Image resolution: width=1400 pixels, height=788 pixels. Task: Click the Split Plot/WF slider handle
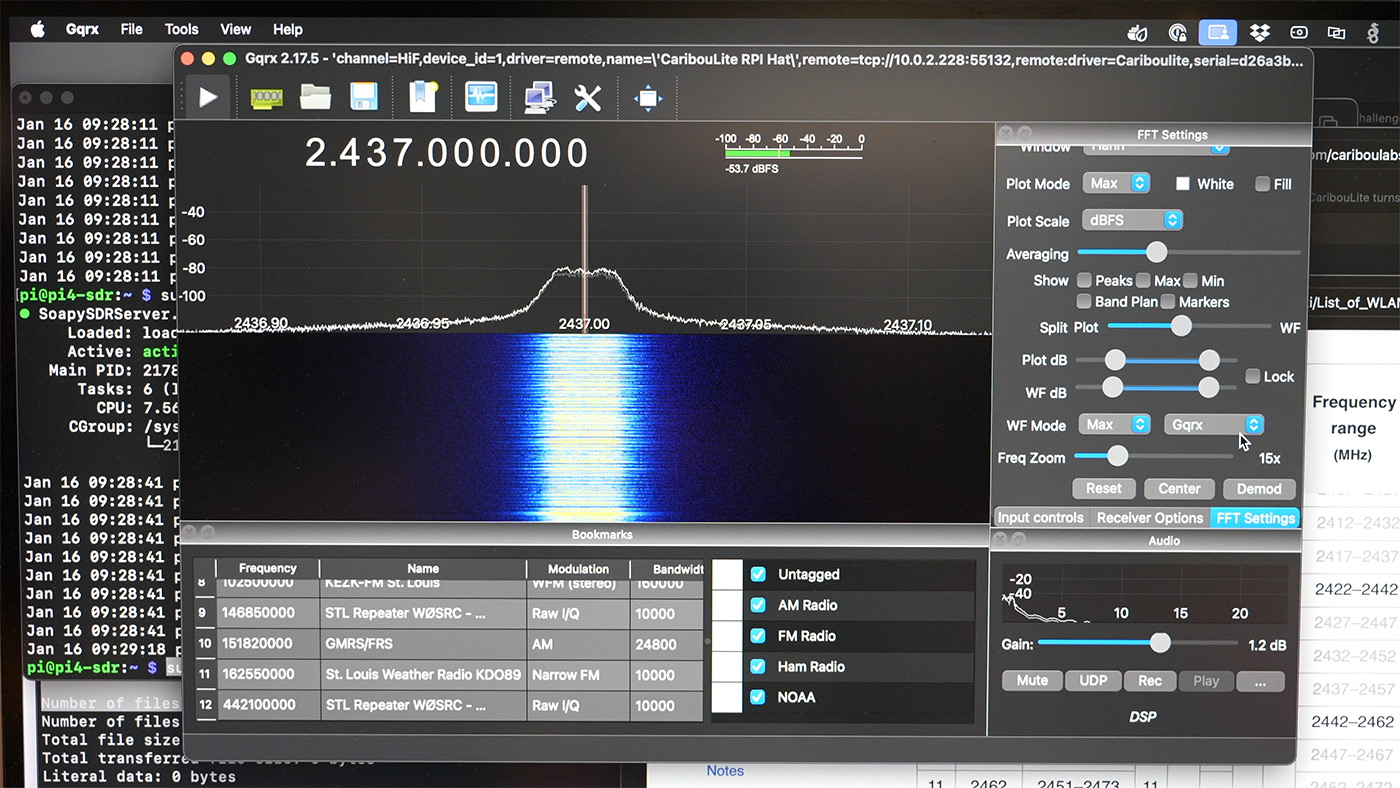pos(1181,326)
